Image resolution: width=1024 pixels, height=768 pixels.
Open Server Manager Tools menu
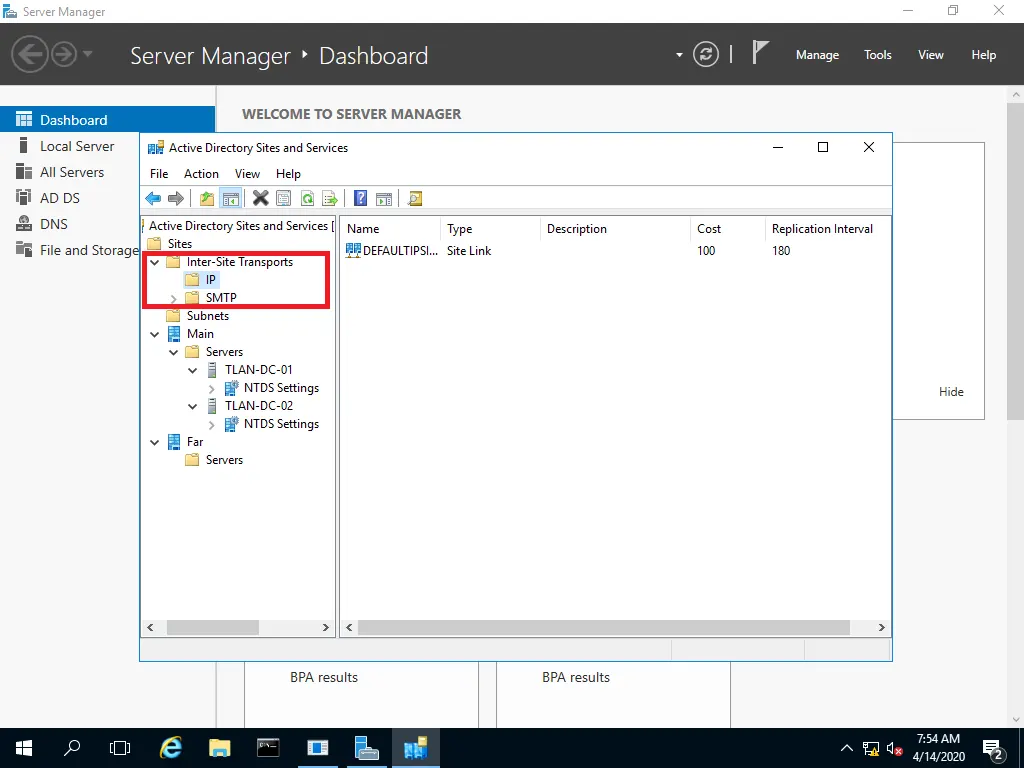(x=878, y=55)
